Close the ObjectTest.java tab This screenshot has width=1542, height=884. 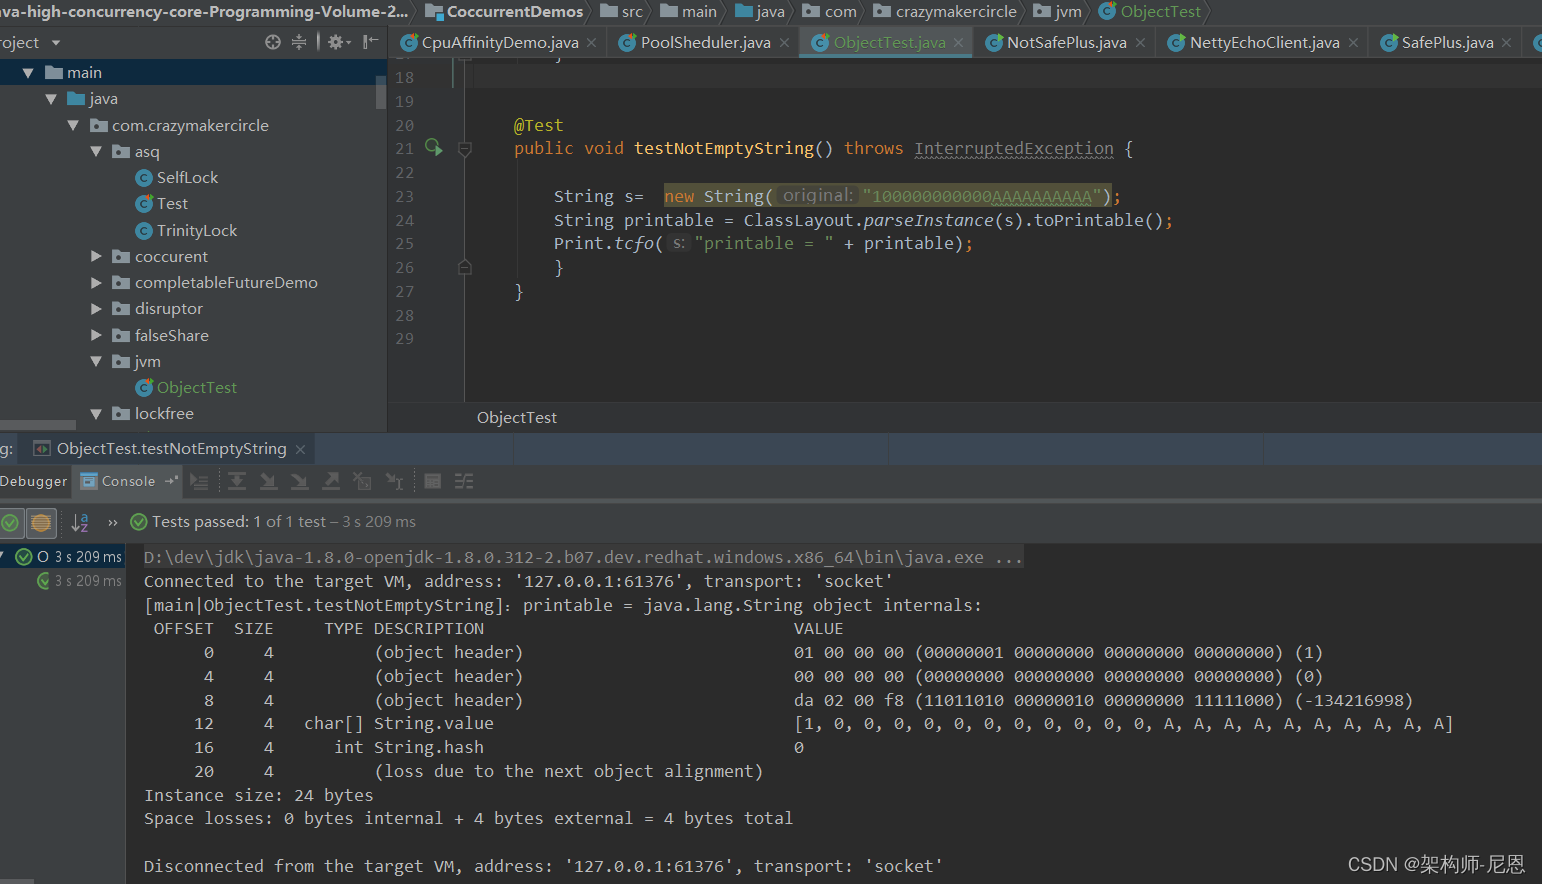tap(958, 43)
